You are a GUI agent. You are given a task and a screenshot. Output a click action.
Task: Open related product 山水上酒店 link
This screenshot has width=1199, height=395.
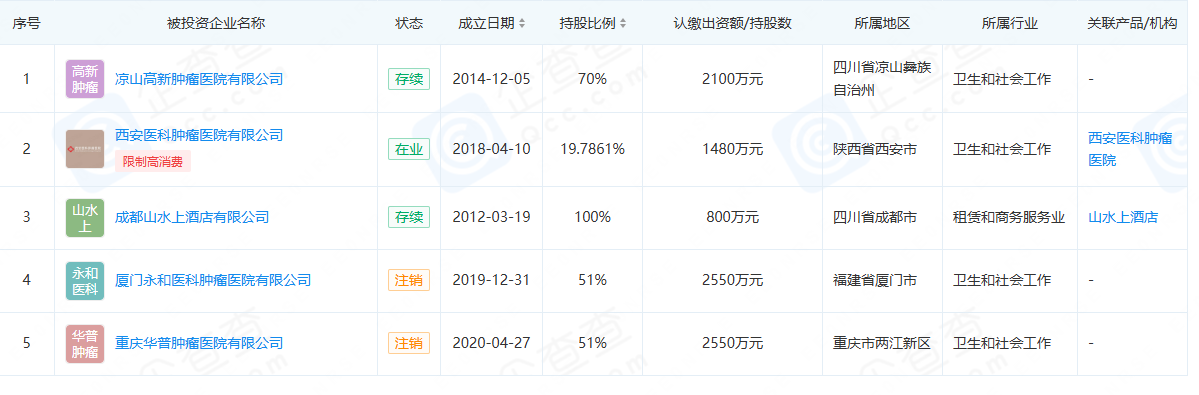point(1123,218)
